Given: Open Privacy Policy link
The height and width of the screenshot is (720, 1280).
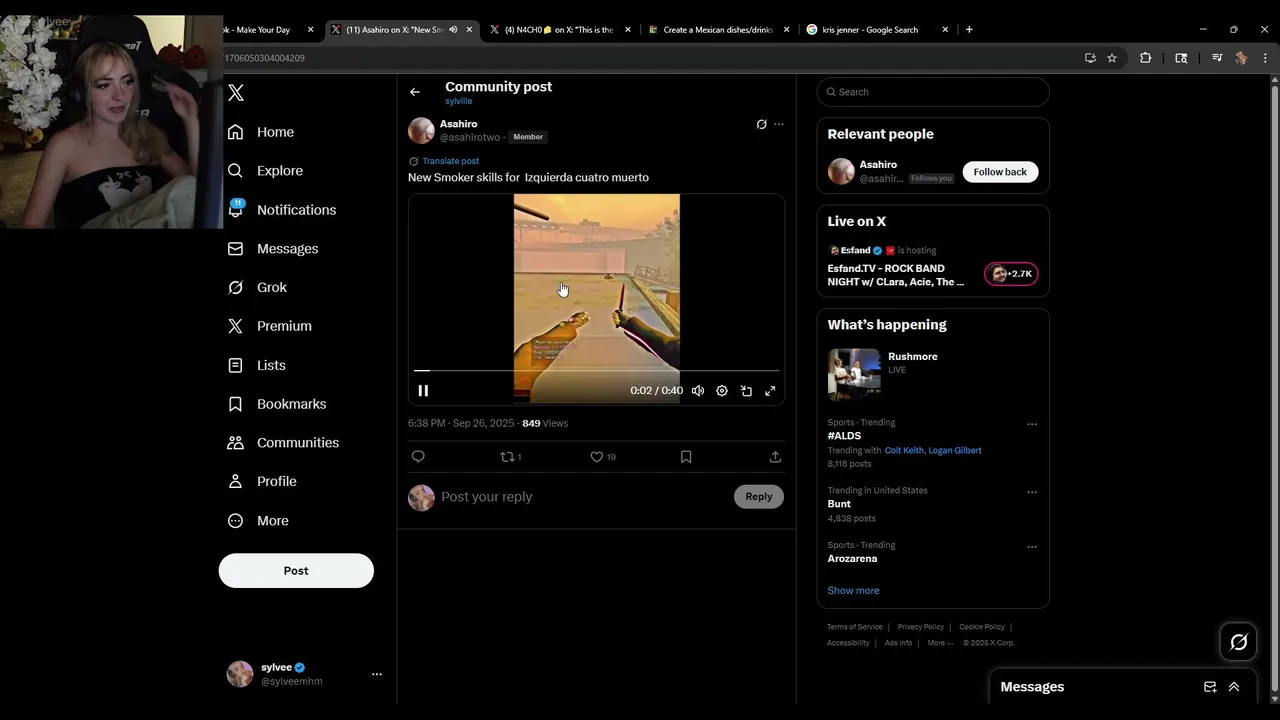Looking at the screenshot, I should (x=921, y=627).
